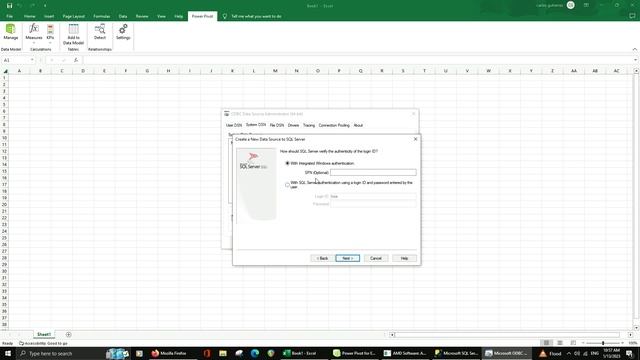The height and width of the screenshot is (360, 640).
Task: Click Cancel in the SQL Server dialog
Action: tap(376, 258)
